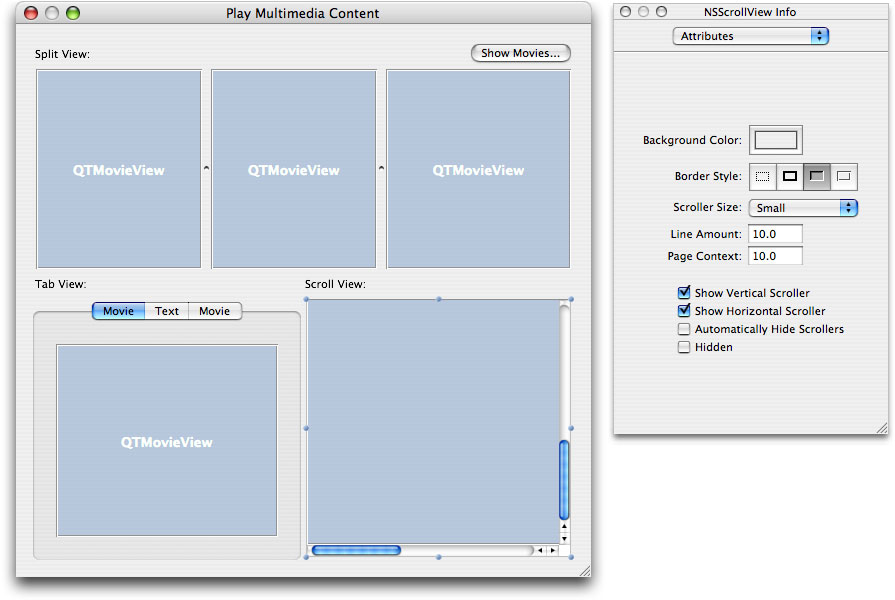
Task: Click the right arrow on the horizontal scroller
Action: pyautogui.click(x=552, y=549)
